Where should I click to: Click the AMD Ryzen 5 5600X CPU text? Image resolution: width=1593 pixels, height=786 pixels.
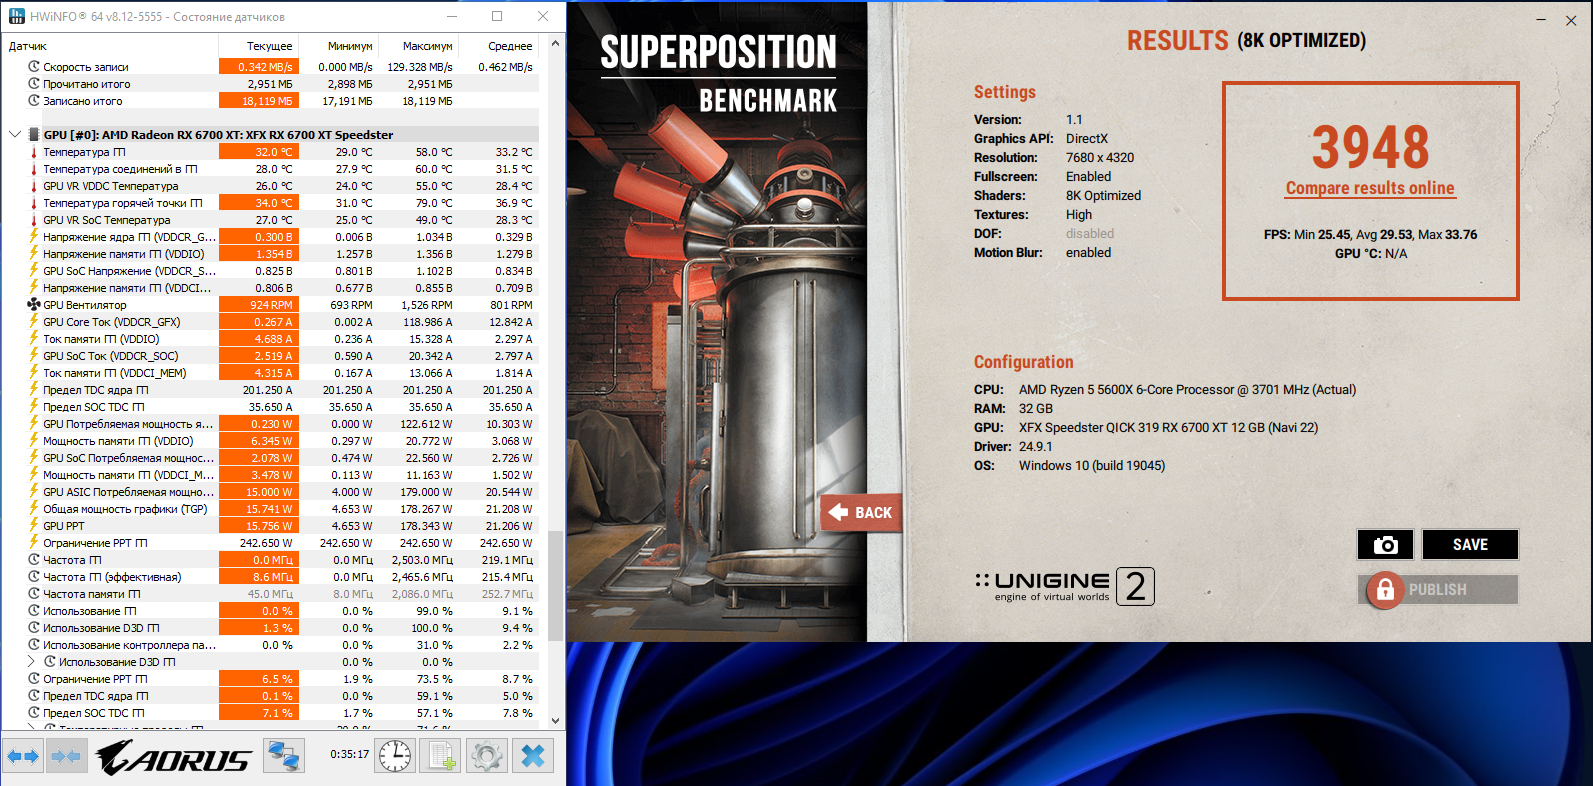point(1188,390)
